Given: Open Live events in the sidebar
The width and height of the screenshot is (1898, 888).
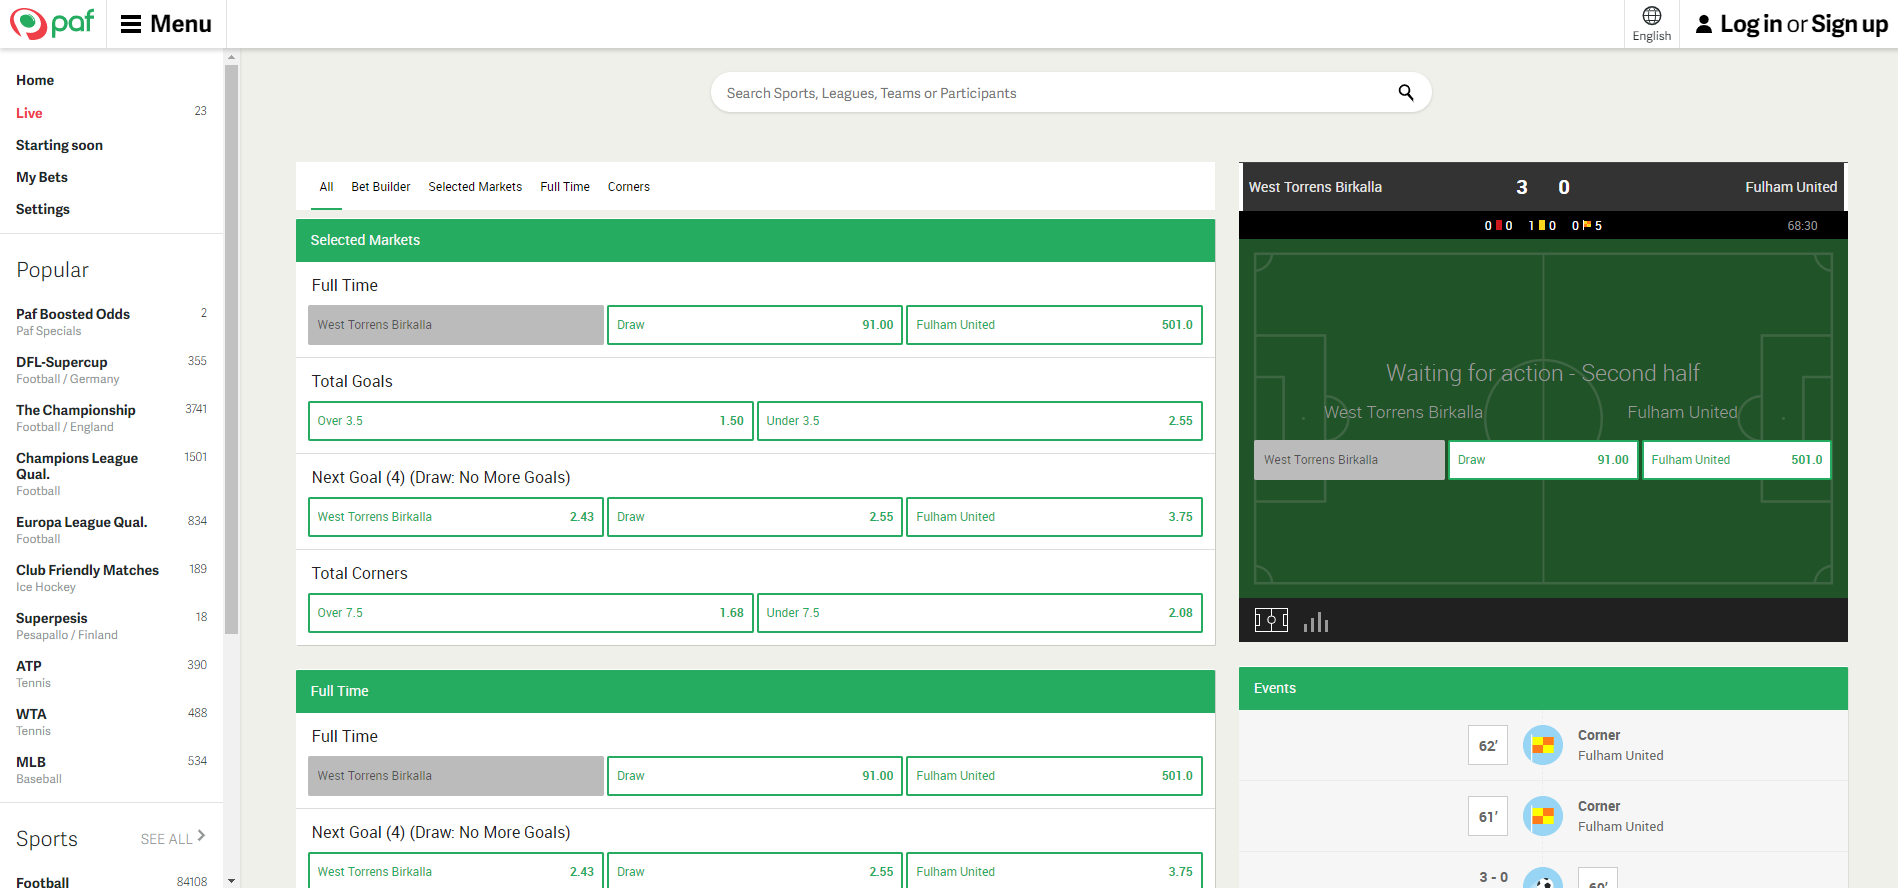Looking at the screenshot, I should tap(29, 113).
